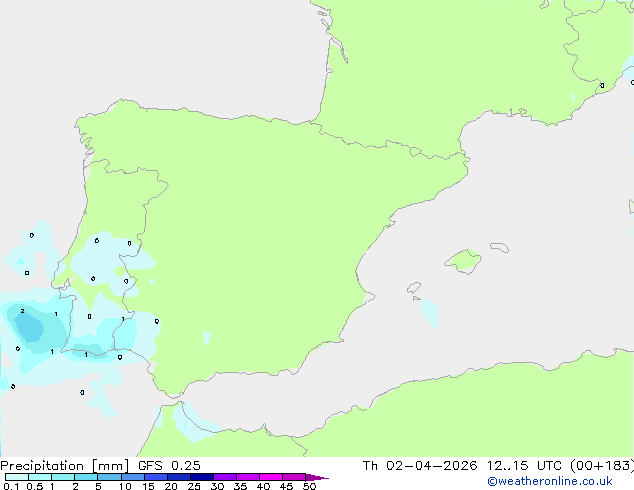Viewport: 634px width, 490px height.
Task: Click the 5–10 mm legend color swatch
Action: [110, 477]
